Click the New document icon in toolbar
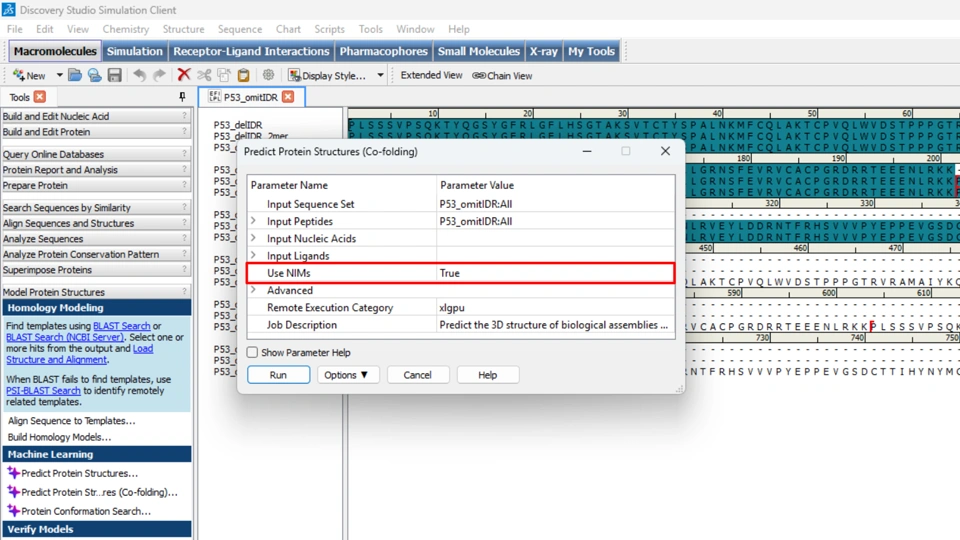This screenshot has width=960, height=540. click(19, 75)
